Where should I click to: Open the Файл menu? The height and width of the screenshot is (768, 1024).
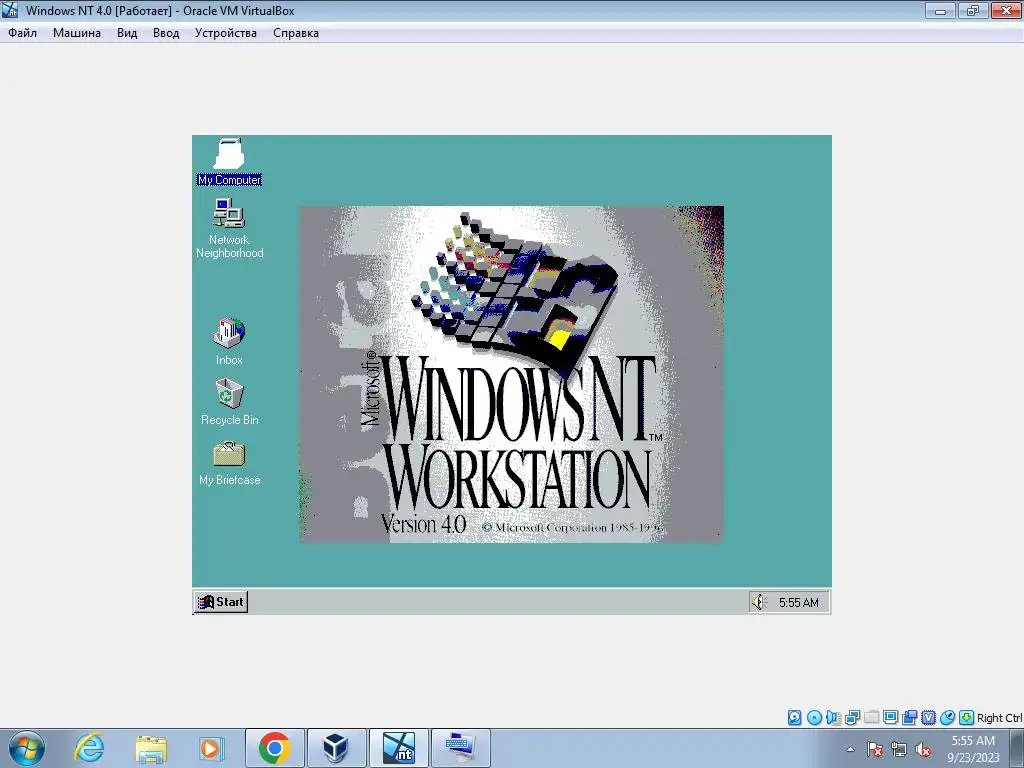[x=22, y=33]
